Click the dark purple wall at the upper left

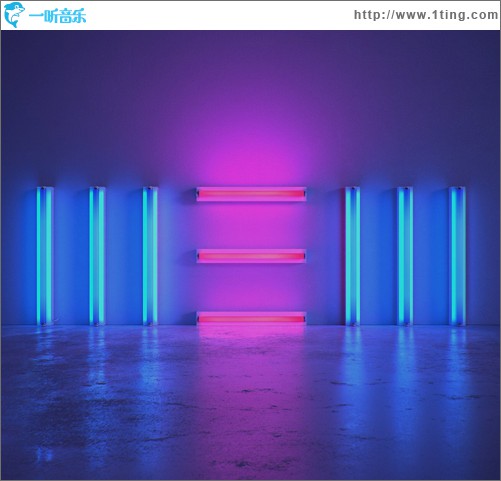[67, 83]
